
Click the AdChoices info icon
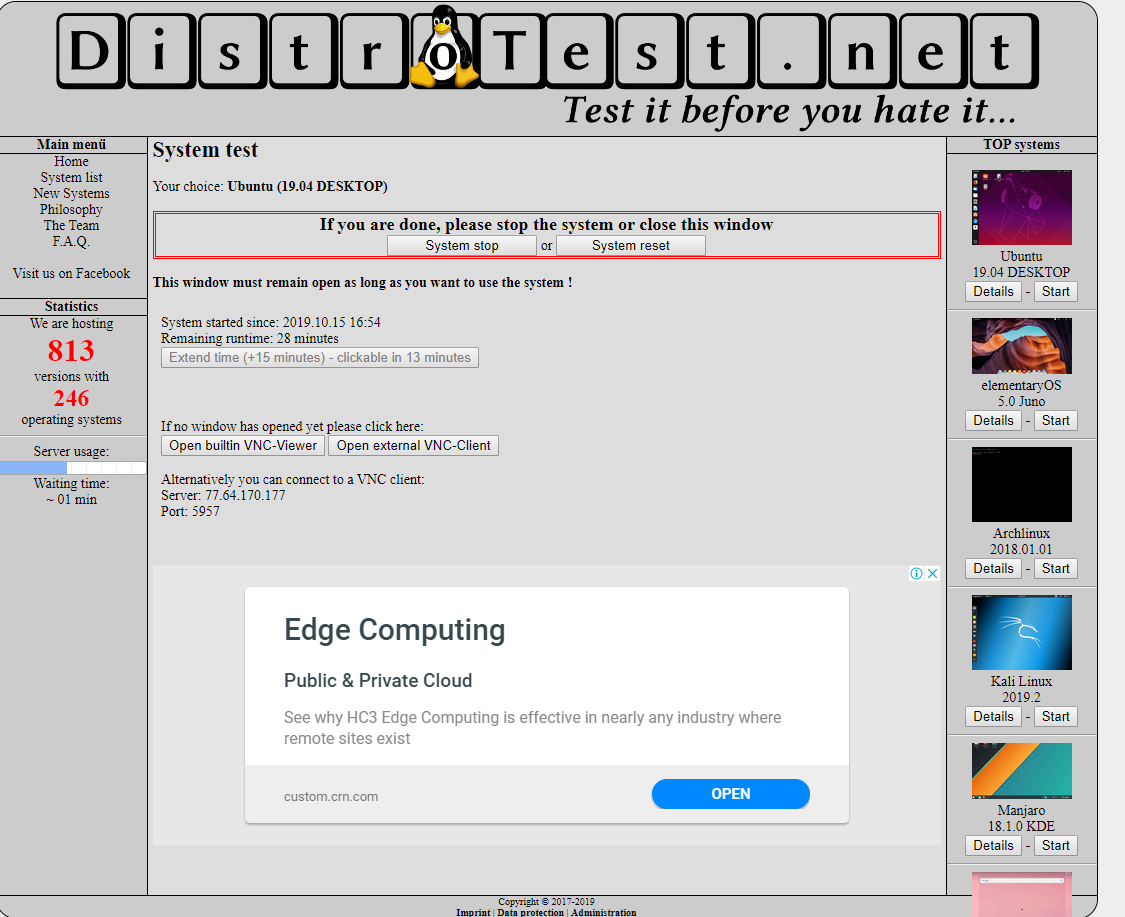coord(916,573)
